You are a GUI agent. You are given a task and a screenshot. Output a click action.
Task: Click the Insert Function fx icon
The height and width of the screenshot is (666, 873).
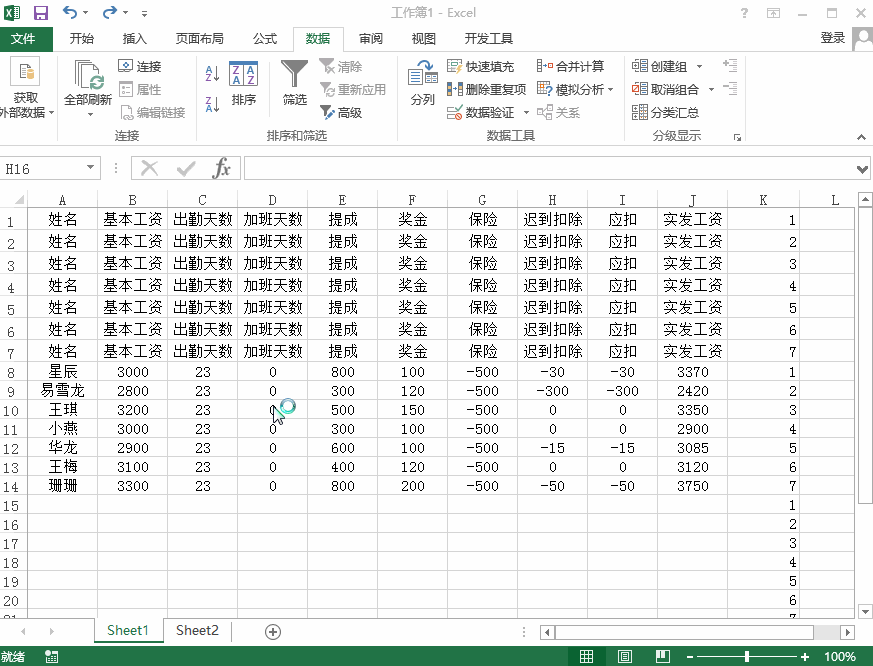pos(221,168)
